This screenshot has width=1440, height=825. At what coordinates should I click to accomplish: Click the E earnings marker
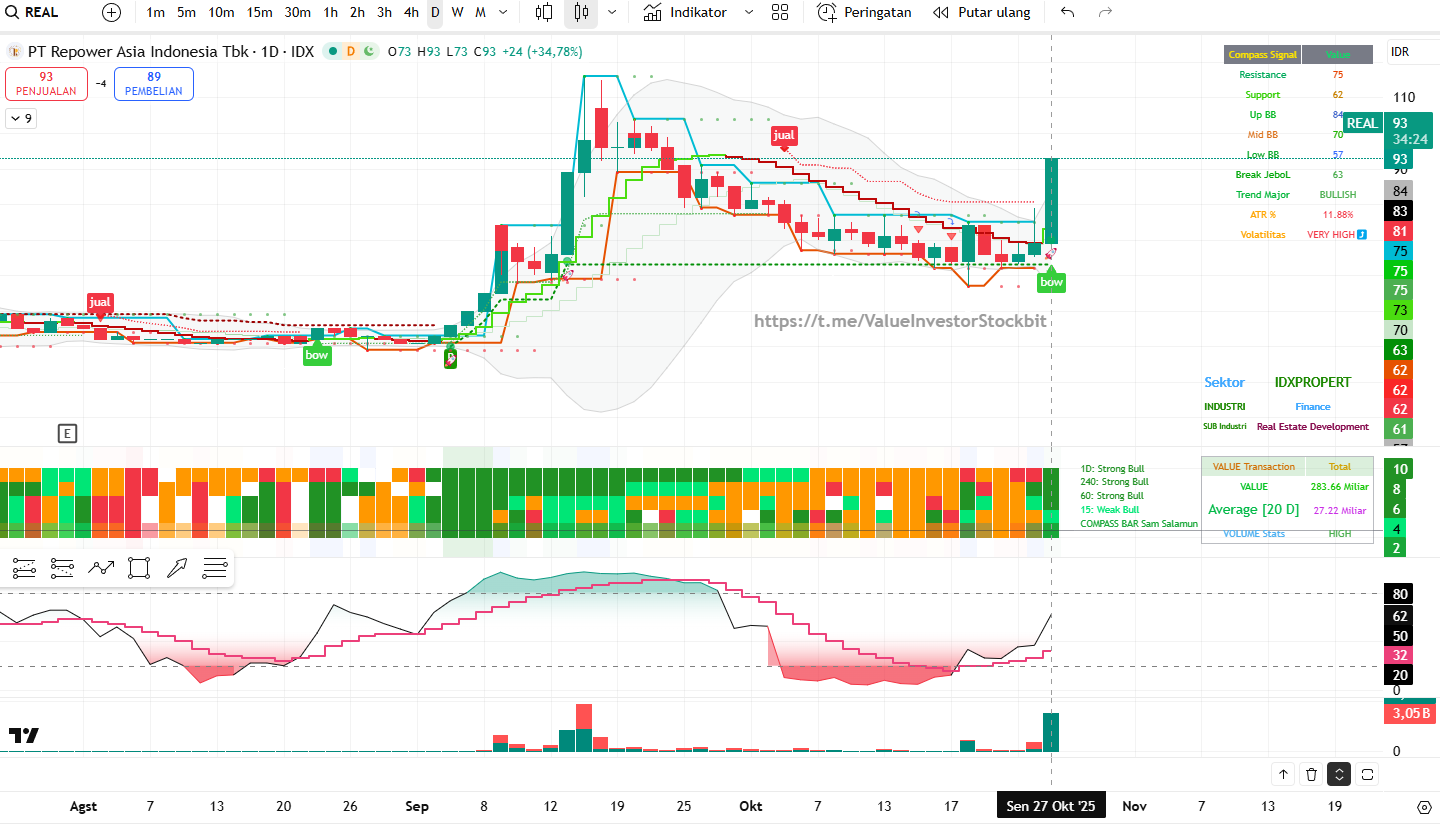(x=67, y=433)
